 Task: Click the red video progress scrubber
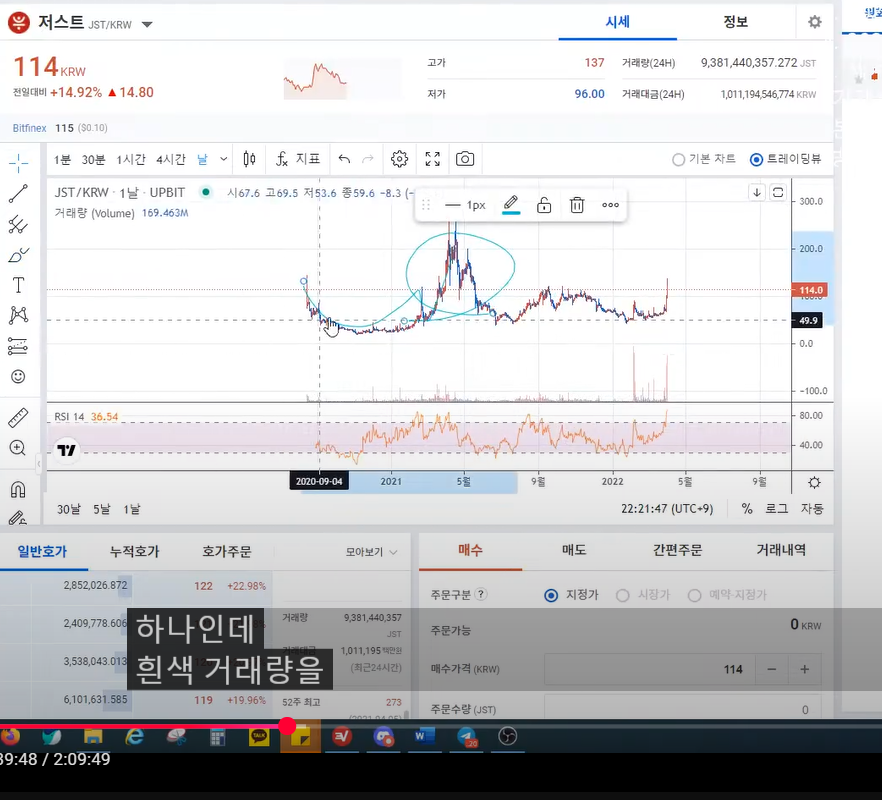(x=287, y=726)
